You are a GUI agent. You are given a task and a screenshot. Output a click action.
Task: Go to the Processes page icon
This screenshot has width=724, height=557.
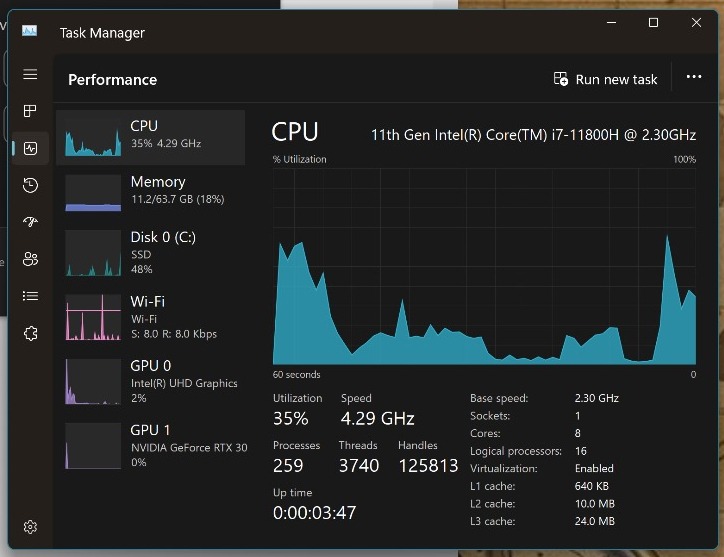[30, 111]
